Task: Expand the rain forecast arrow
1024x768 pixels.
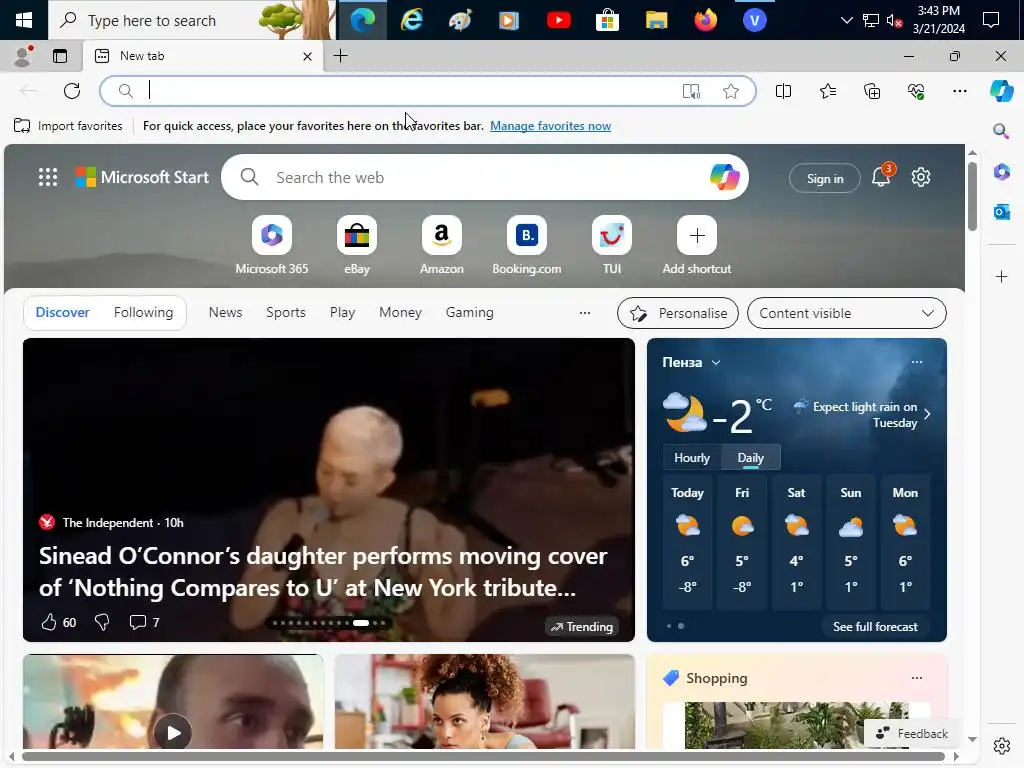Action: click(927, 414)
